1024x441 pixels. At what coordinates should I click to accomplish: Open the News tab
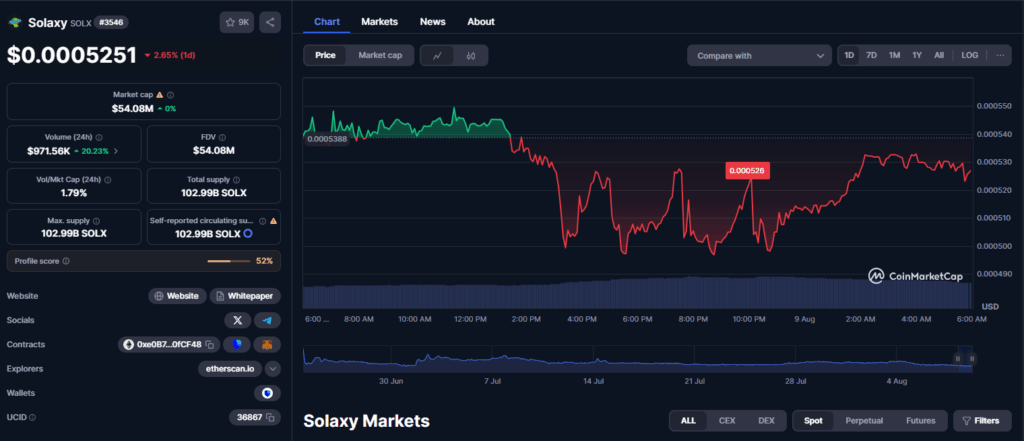click(432, 22)
